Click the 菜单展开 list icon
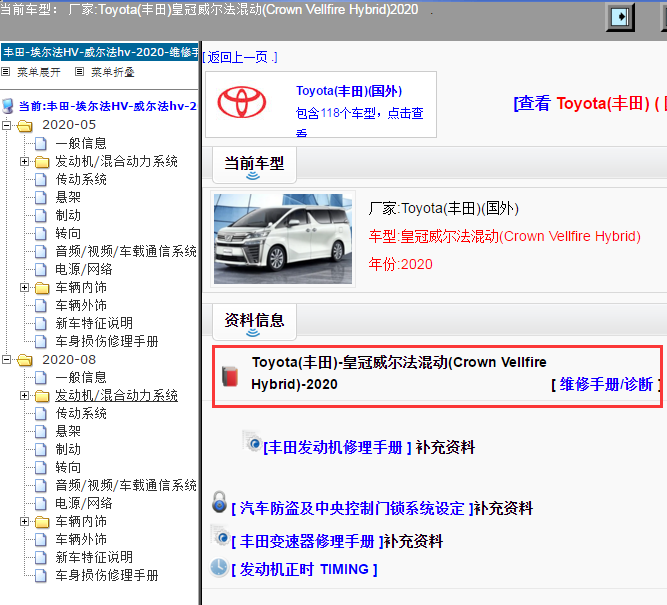667x605 pixels. click(5, 71)
